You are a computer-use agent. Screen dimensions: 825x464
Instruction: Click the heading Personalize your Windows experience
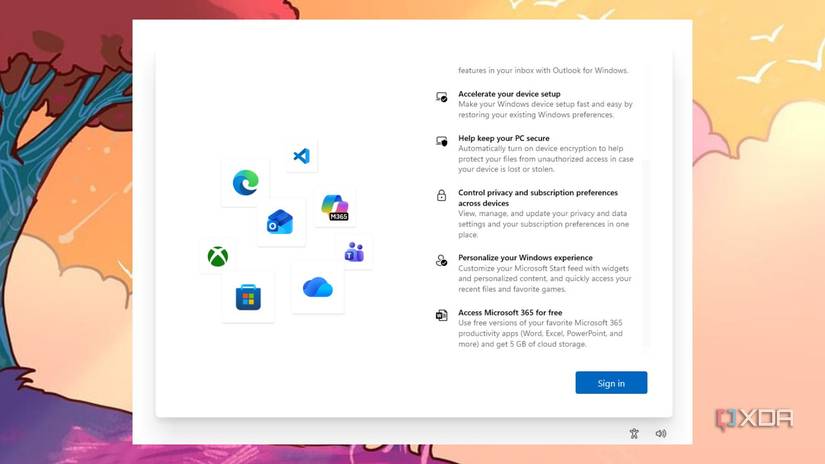(525, 257)
